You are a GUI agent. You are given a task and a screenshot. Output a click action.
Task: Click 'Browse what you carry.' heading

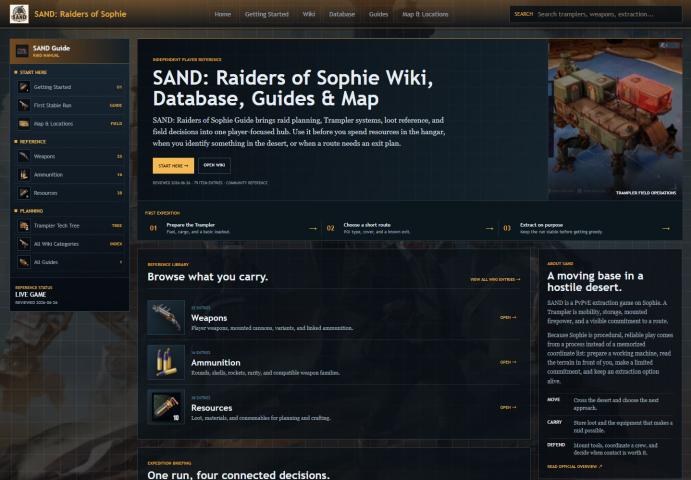coord(208,277)
